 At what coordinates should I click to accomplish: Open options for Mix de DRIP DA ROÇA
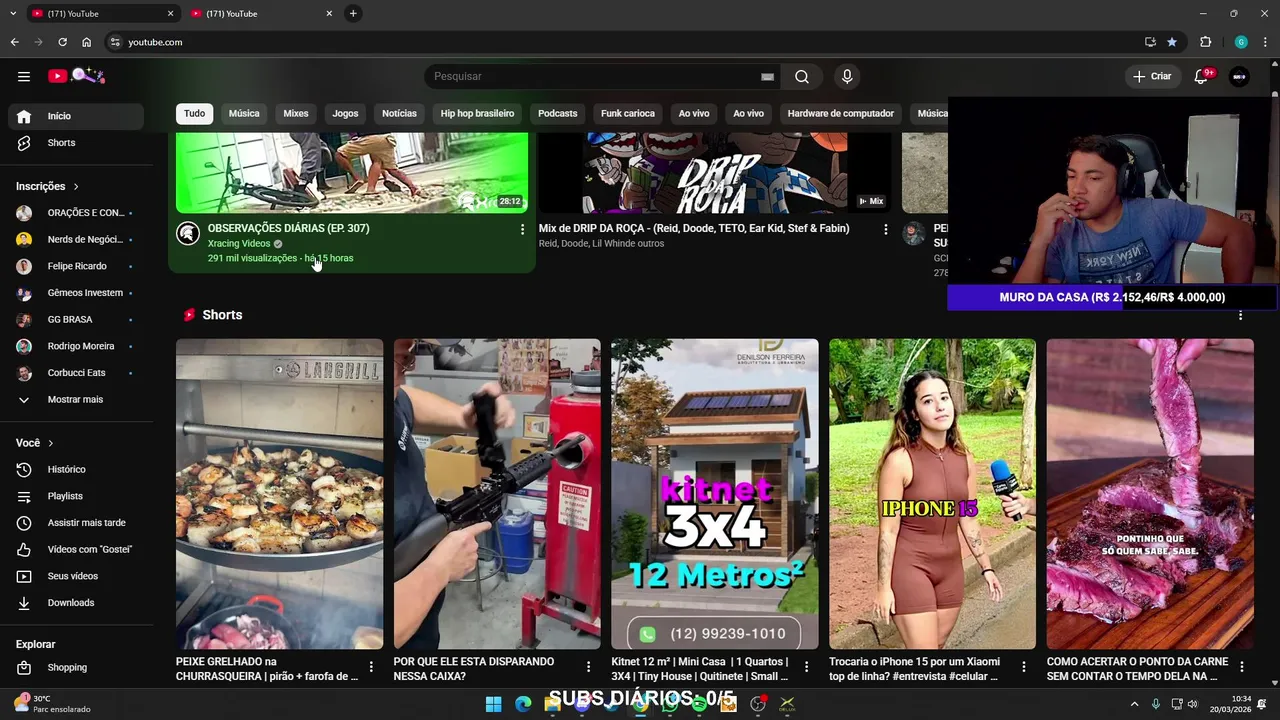885,229
